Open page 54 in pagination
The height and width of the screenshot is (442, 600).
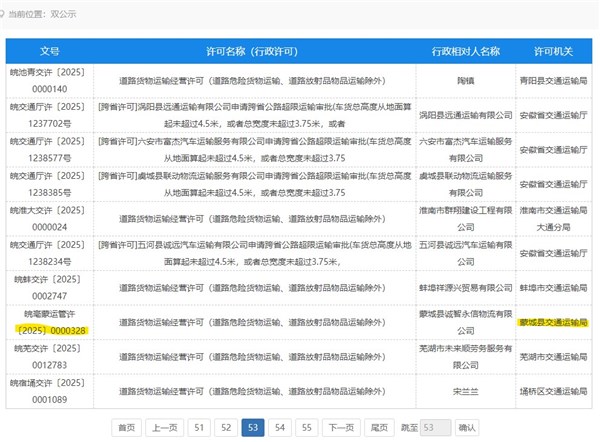[x=280, y=427]
